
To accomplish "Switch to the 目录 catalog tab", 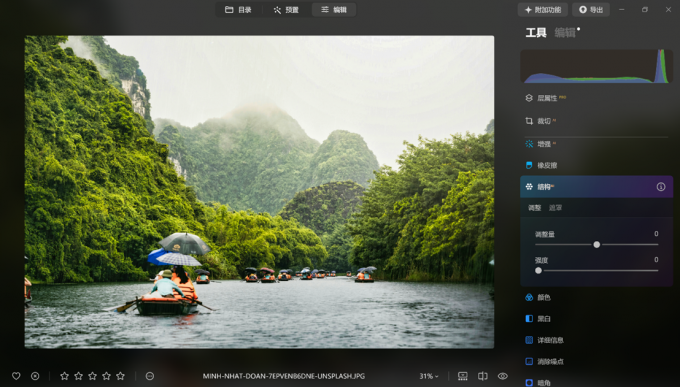I will [238, 10].
